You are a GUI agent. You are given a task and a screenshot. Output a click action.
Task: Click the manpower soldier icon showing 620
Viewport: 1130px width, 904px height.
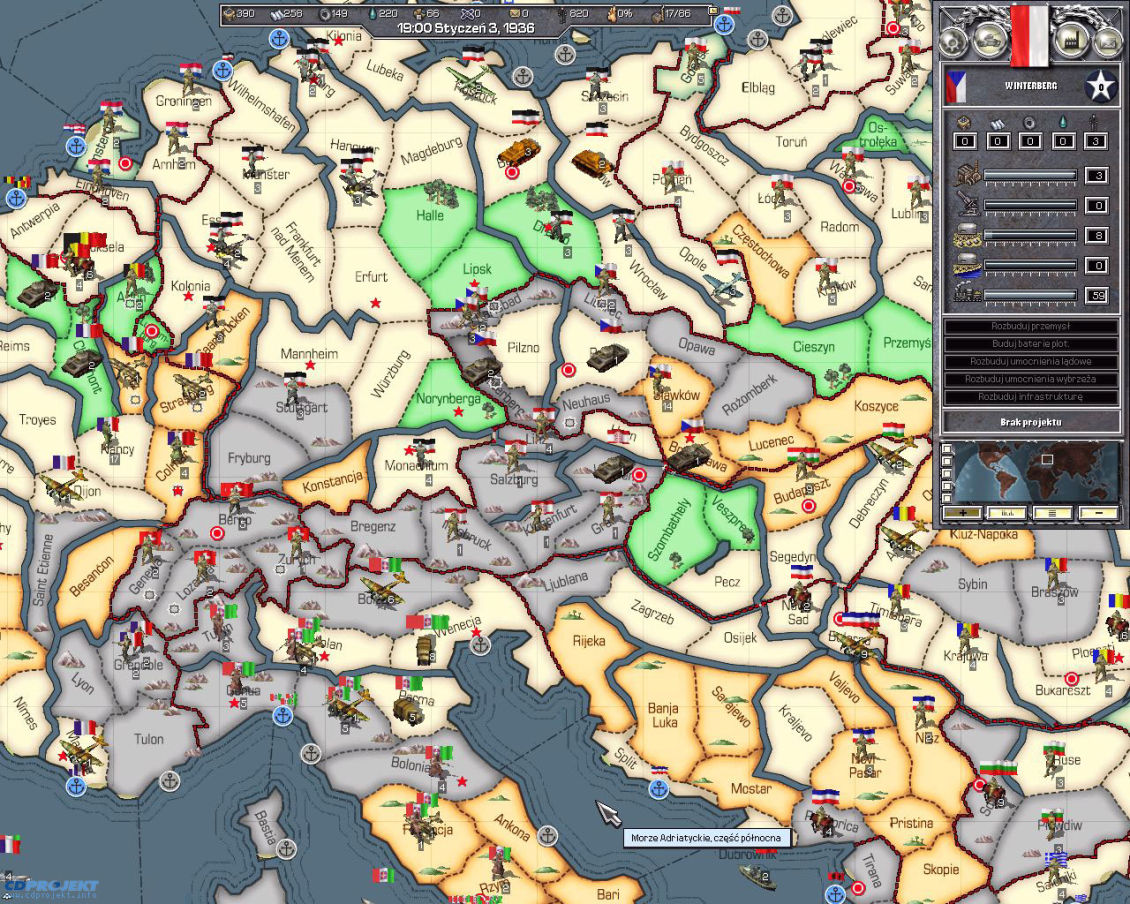point(562,13)
